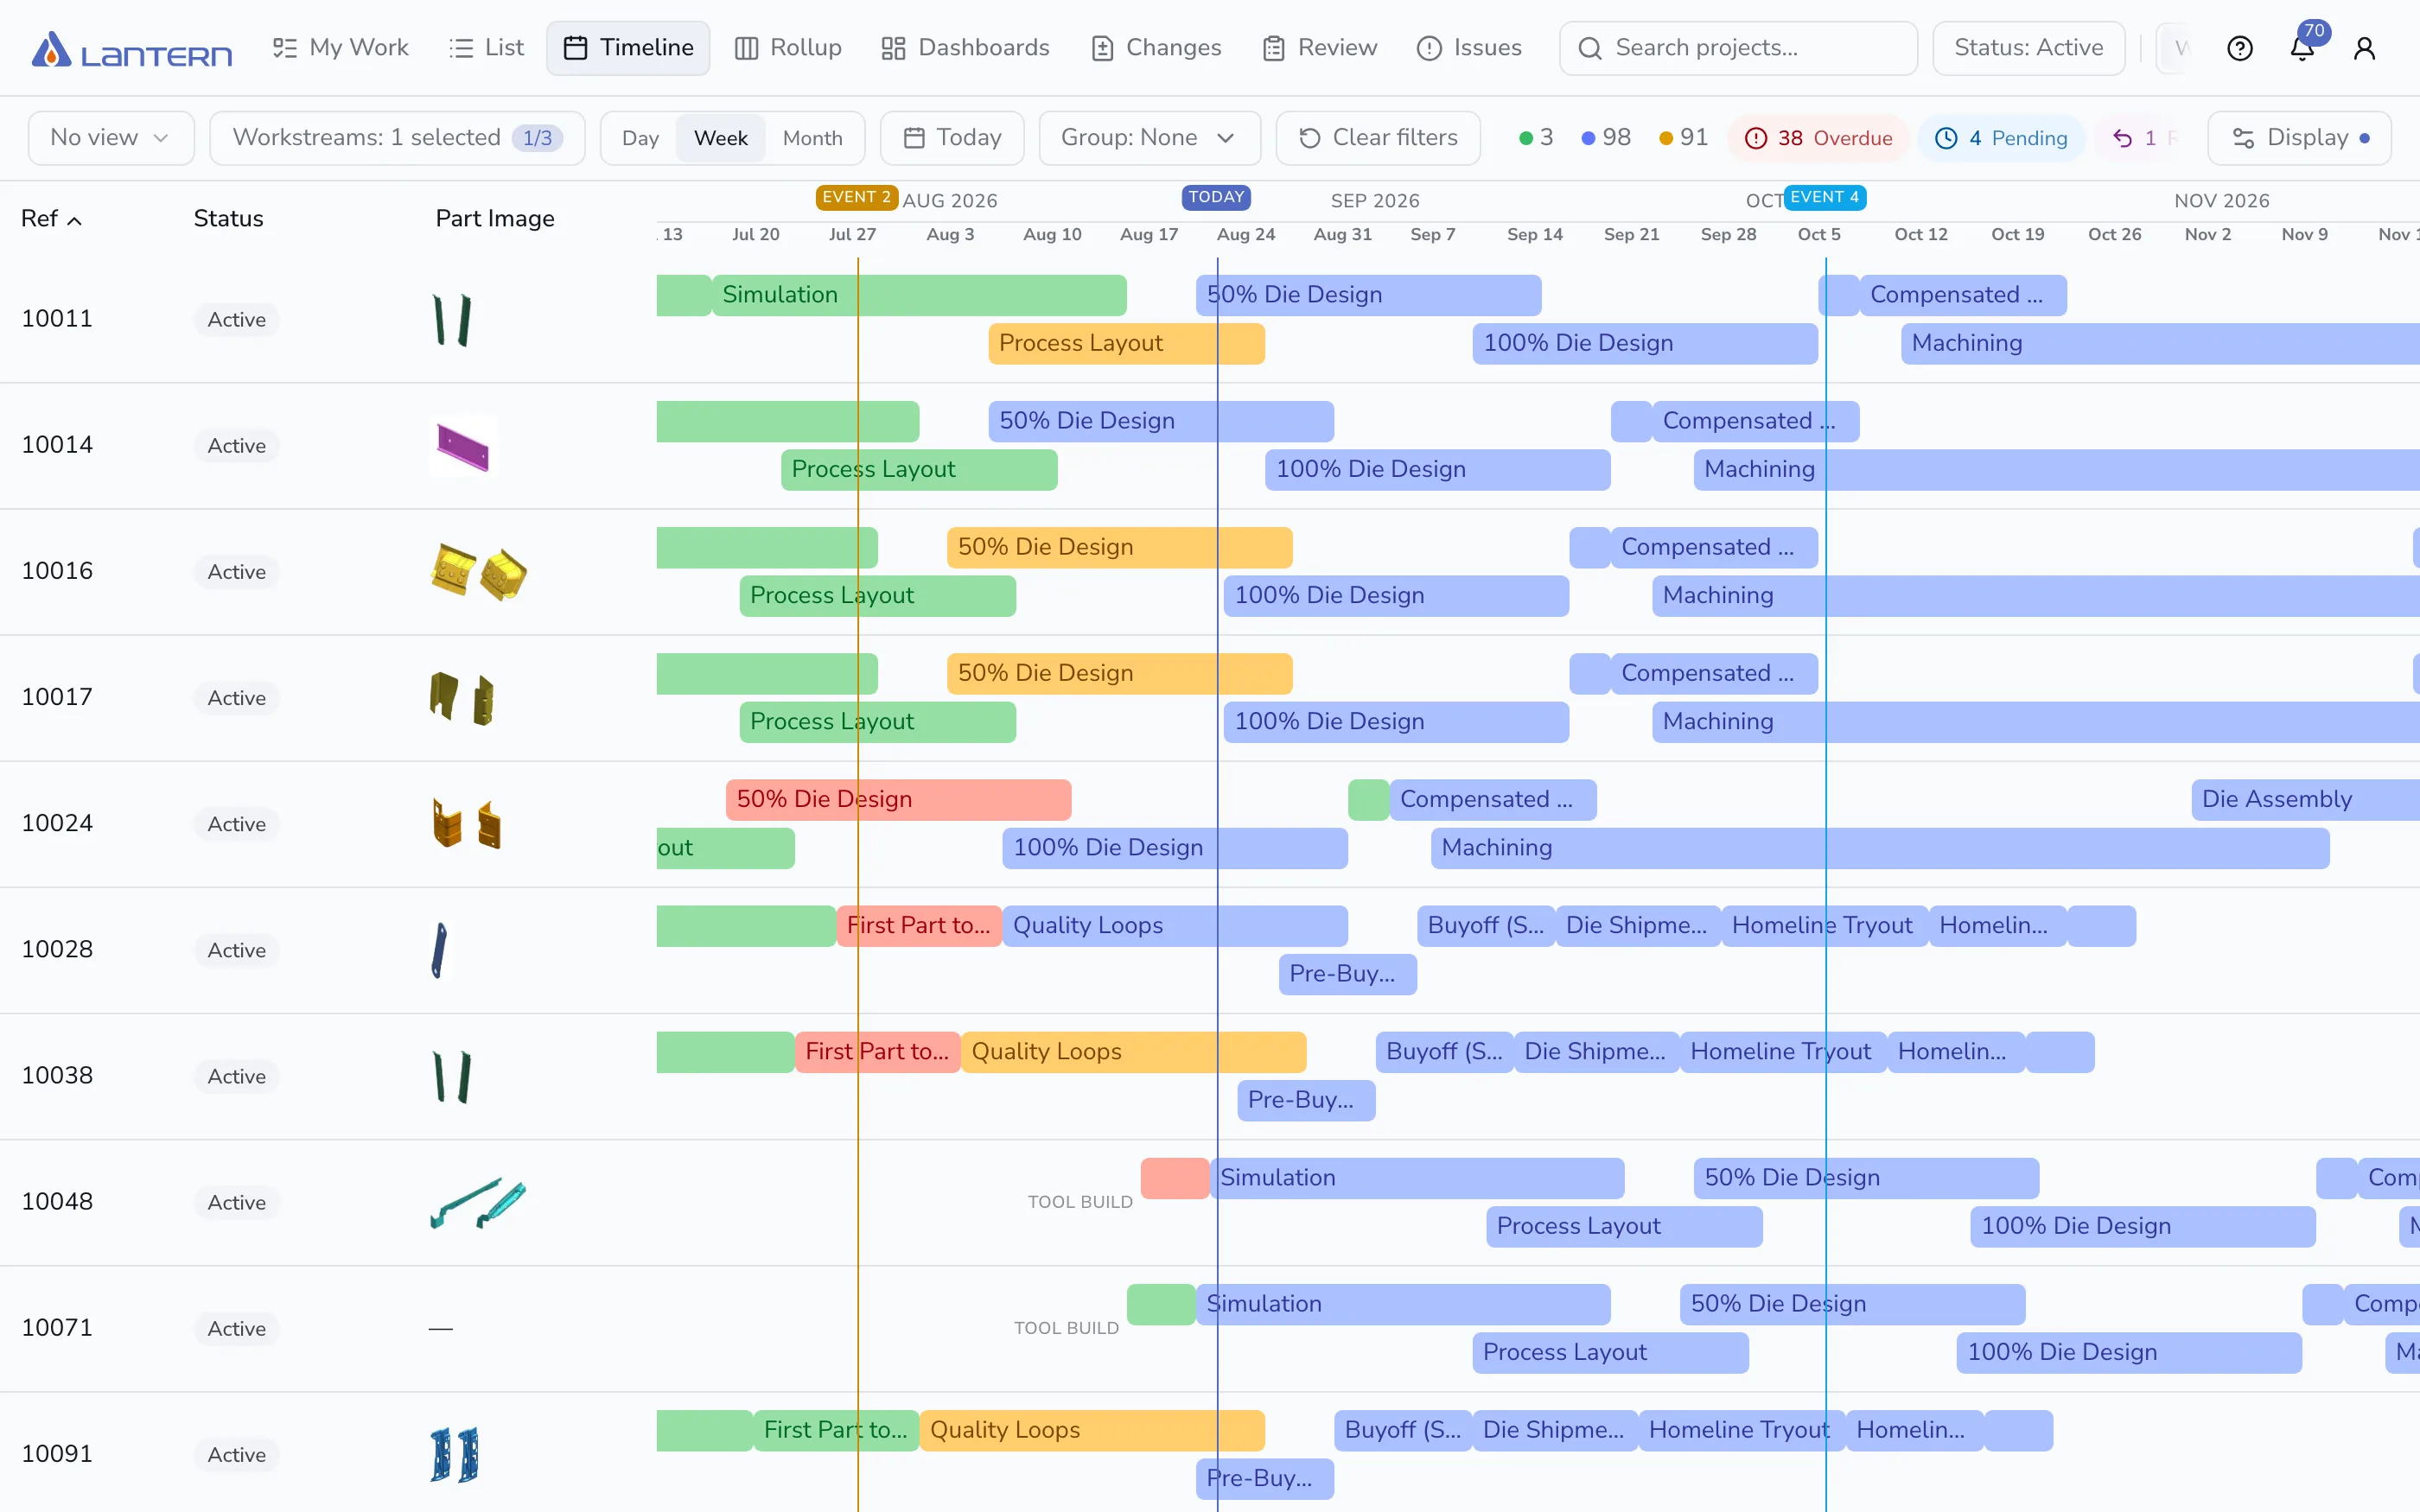Screen dimensions: 2420x1512
Task: Click Active status badge for 10014
Action: 236,446
